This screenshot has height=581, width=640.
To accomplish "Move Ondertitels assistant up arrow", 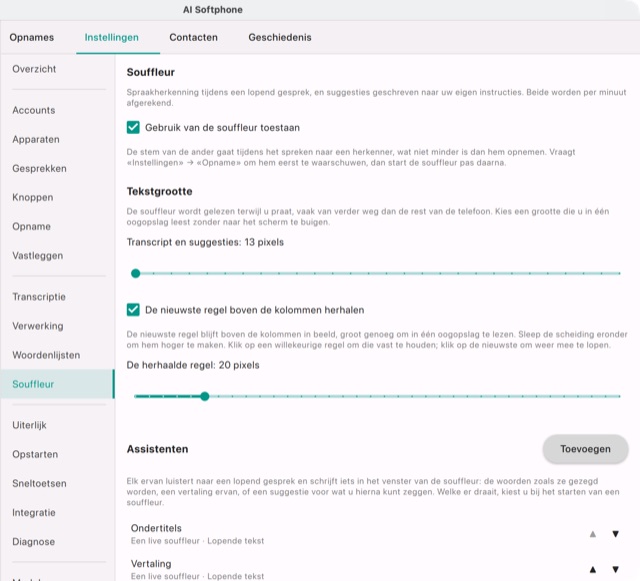I will [593, 534].
